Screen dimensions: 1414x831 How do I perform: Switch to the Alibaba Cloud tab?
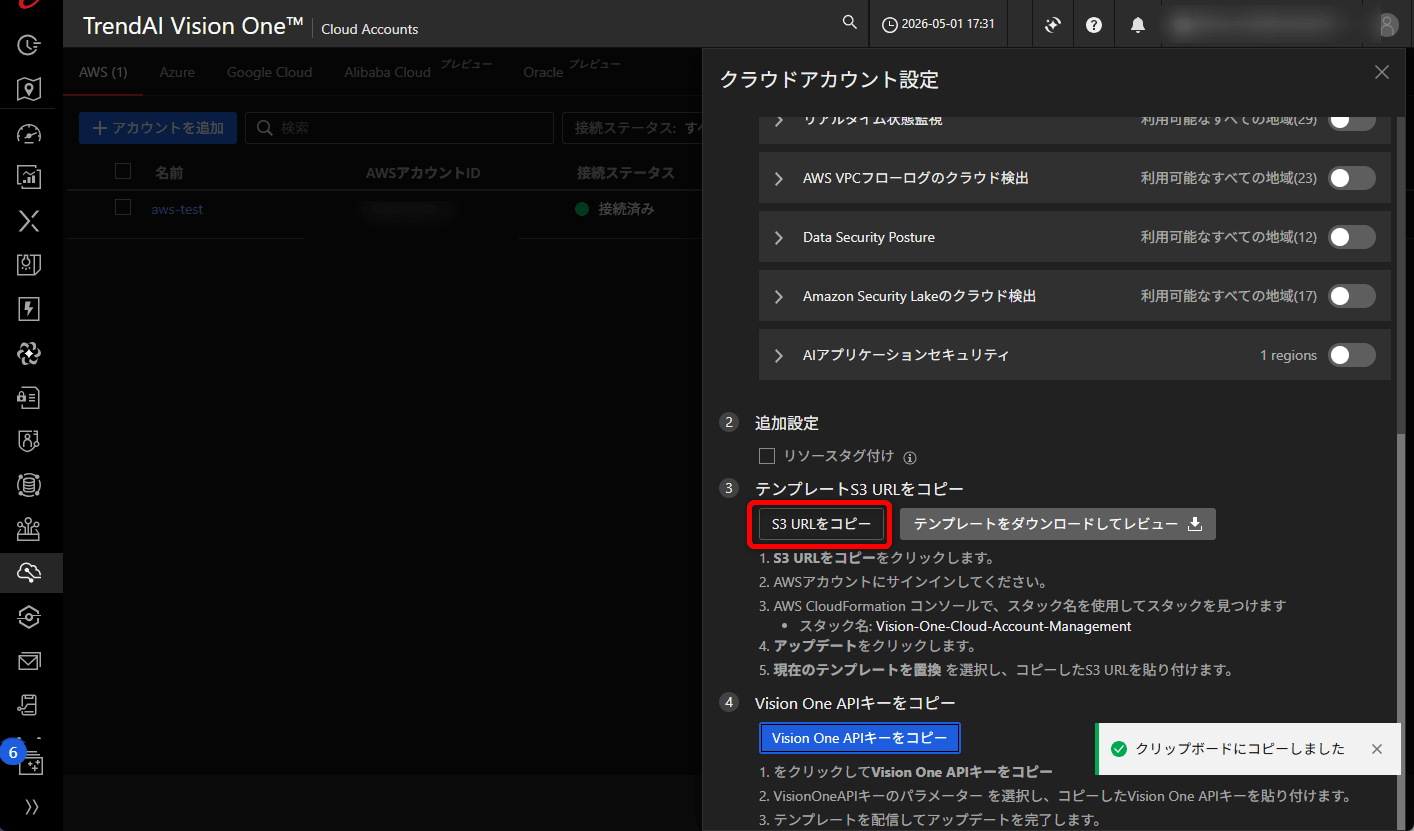coord(387,72)
